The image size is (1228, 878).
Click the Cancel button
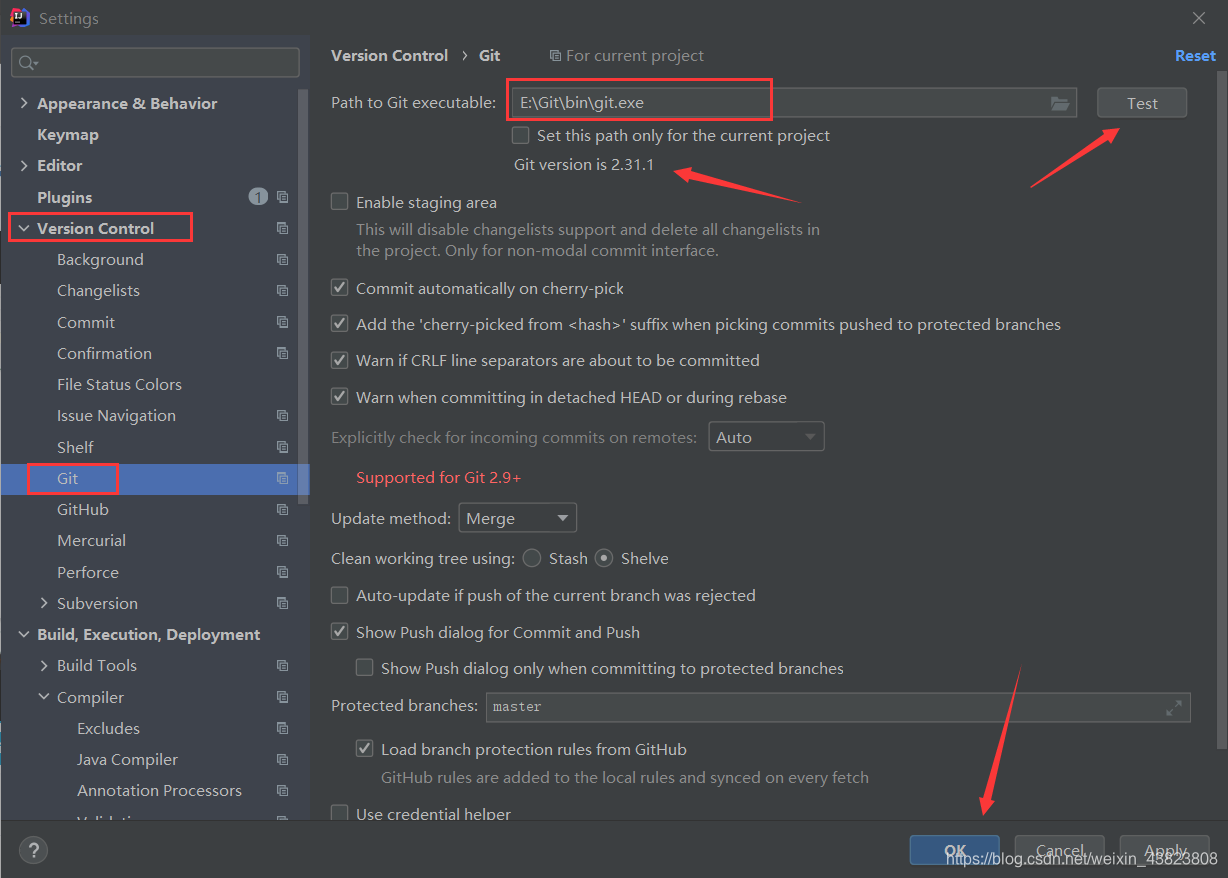(1060, 850)
